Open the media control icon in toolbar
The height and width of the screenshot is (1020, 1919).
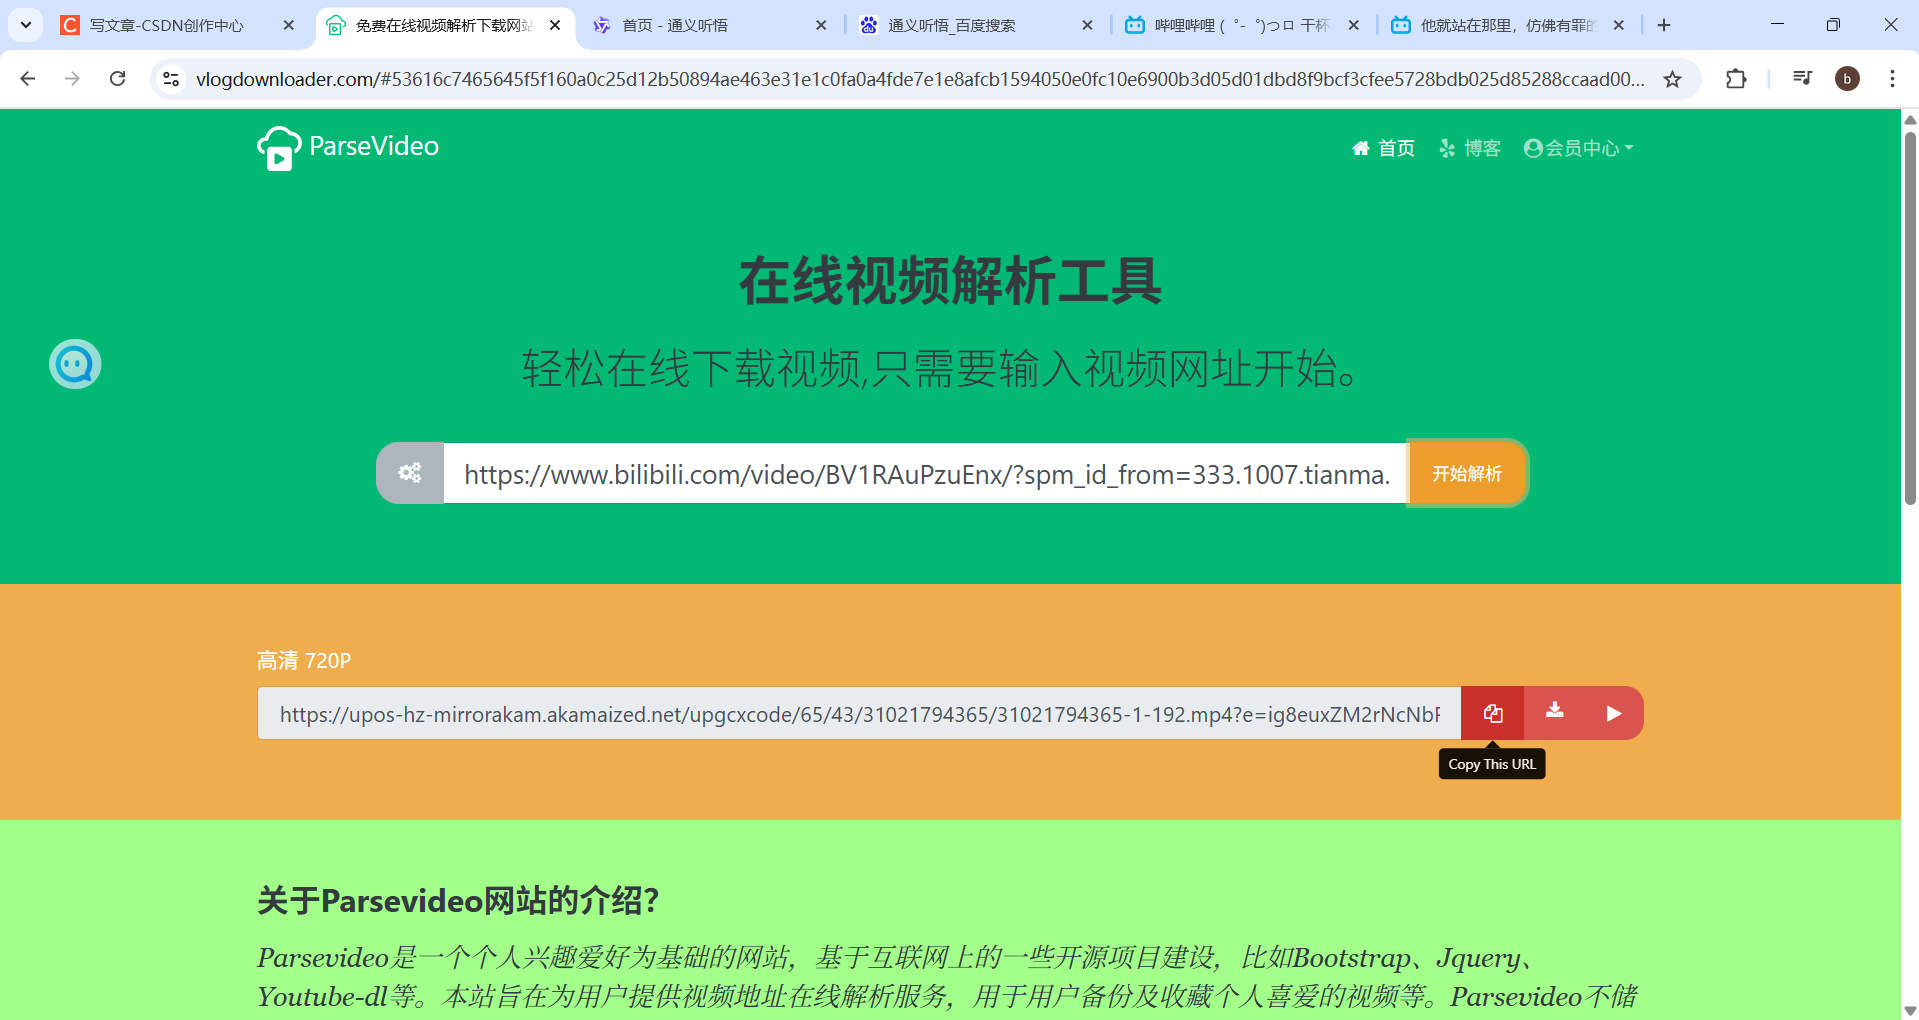pos(1802,79)
